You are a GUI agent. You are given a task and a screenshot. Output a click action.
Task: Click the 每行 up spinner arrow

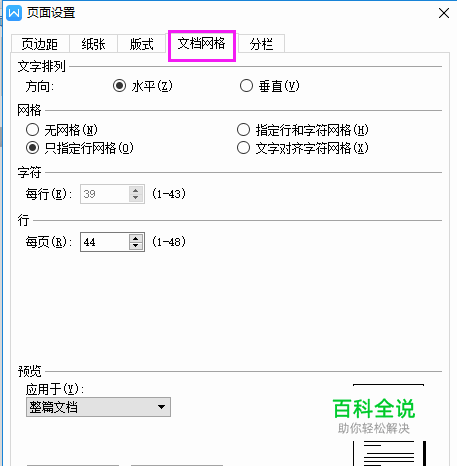[135, 190]
